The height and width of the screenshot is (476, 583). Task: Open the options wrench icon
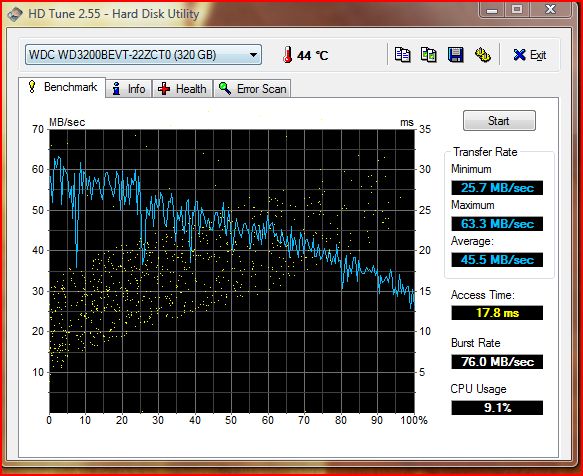tap(483, 55)
